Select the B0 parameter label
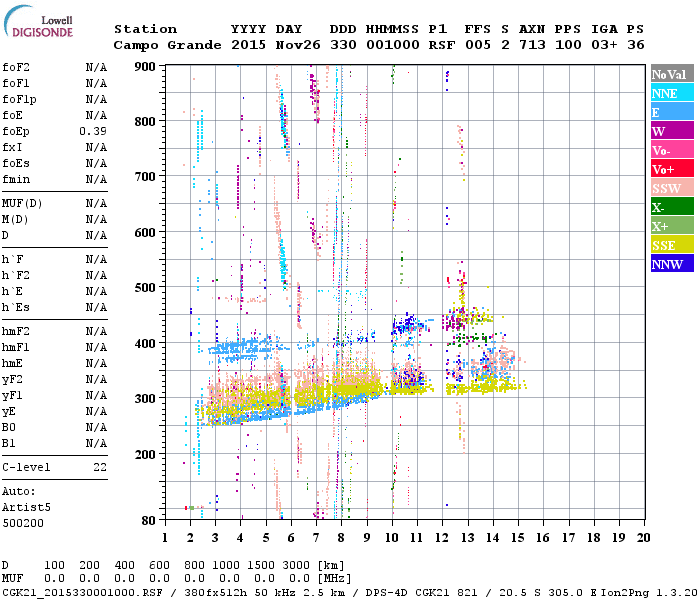The width and height of the screenshot is (700, 600). click(x=9, y=427)
